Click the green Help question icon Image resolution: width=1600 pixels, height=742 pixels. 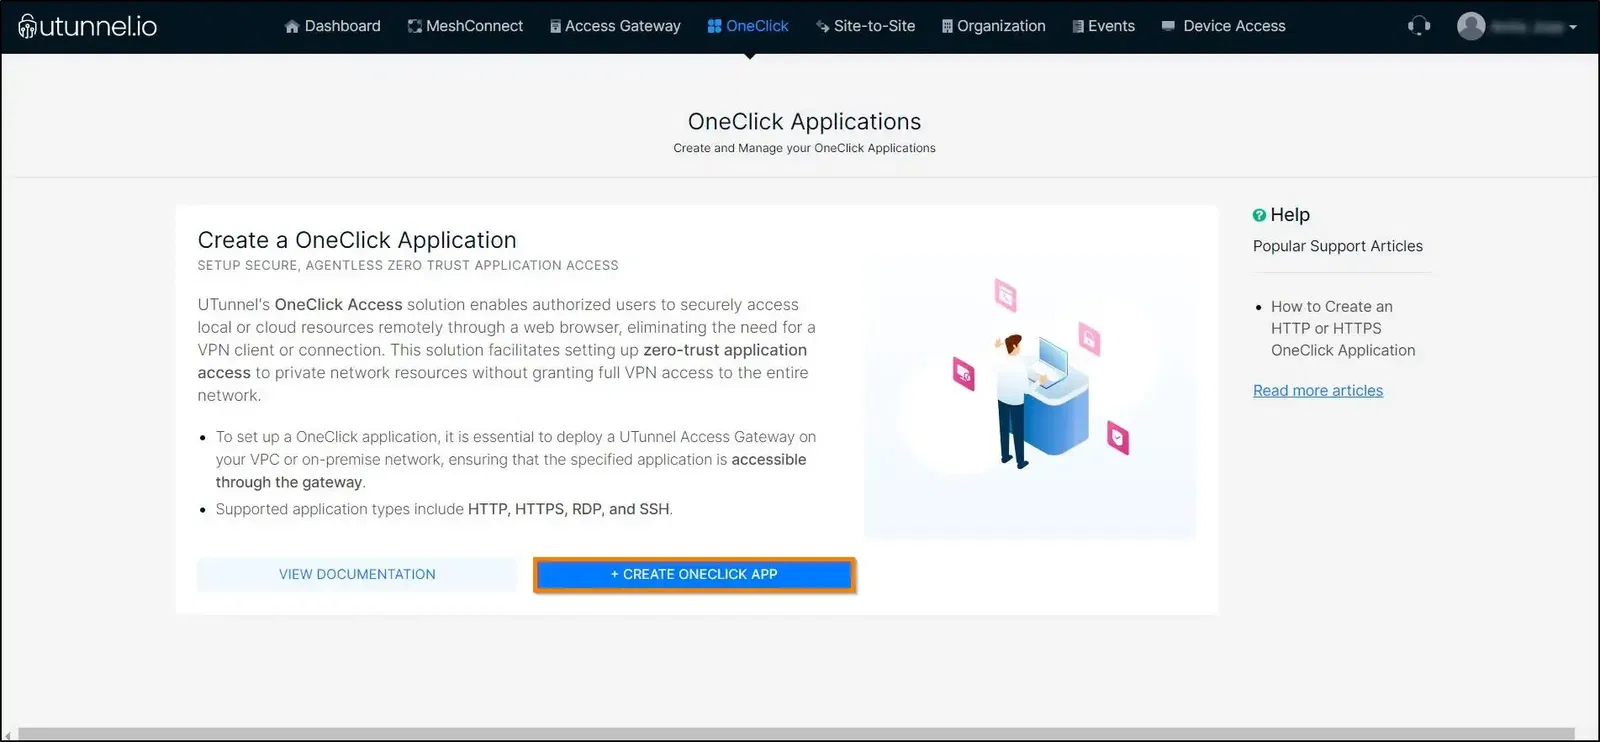pyautogui.click(x=1259, y=215)
